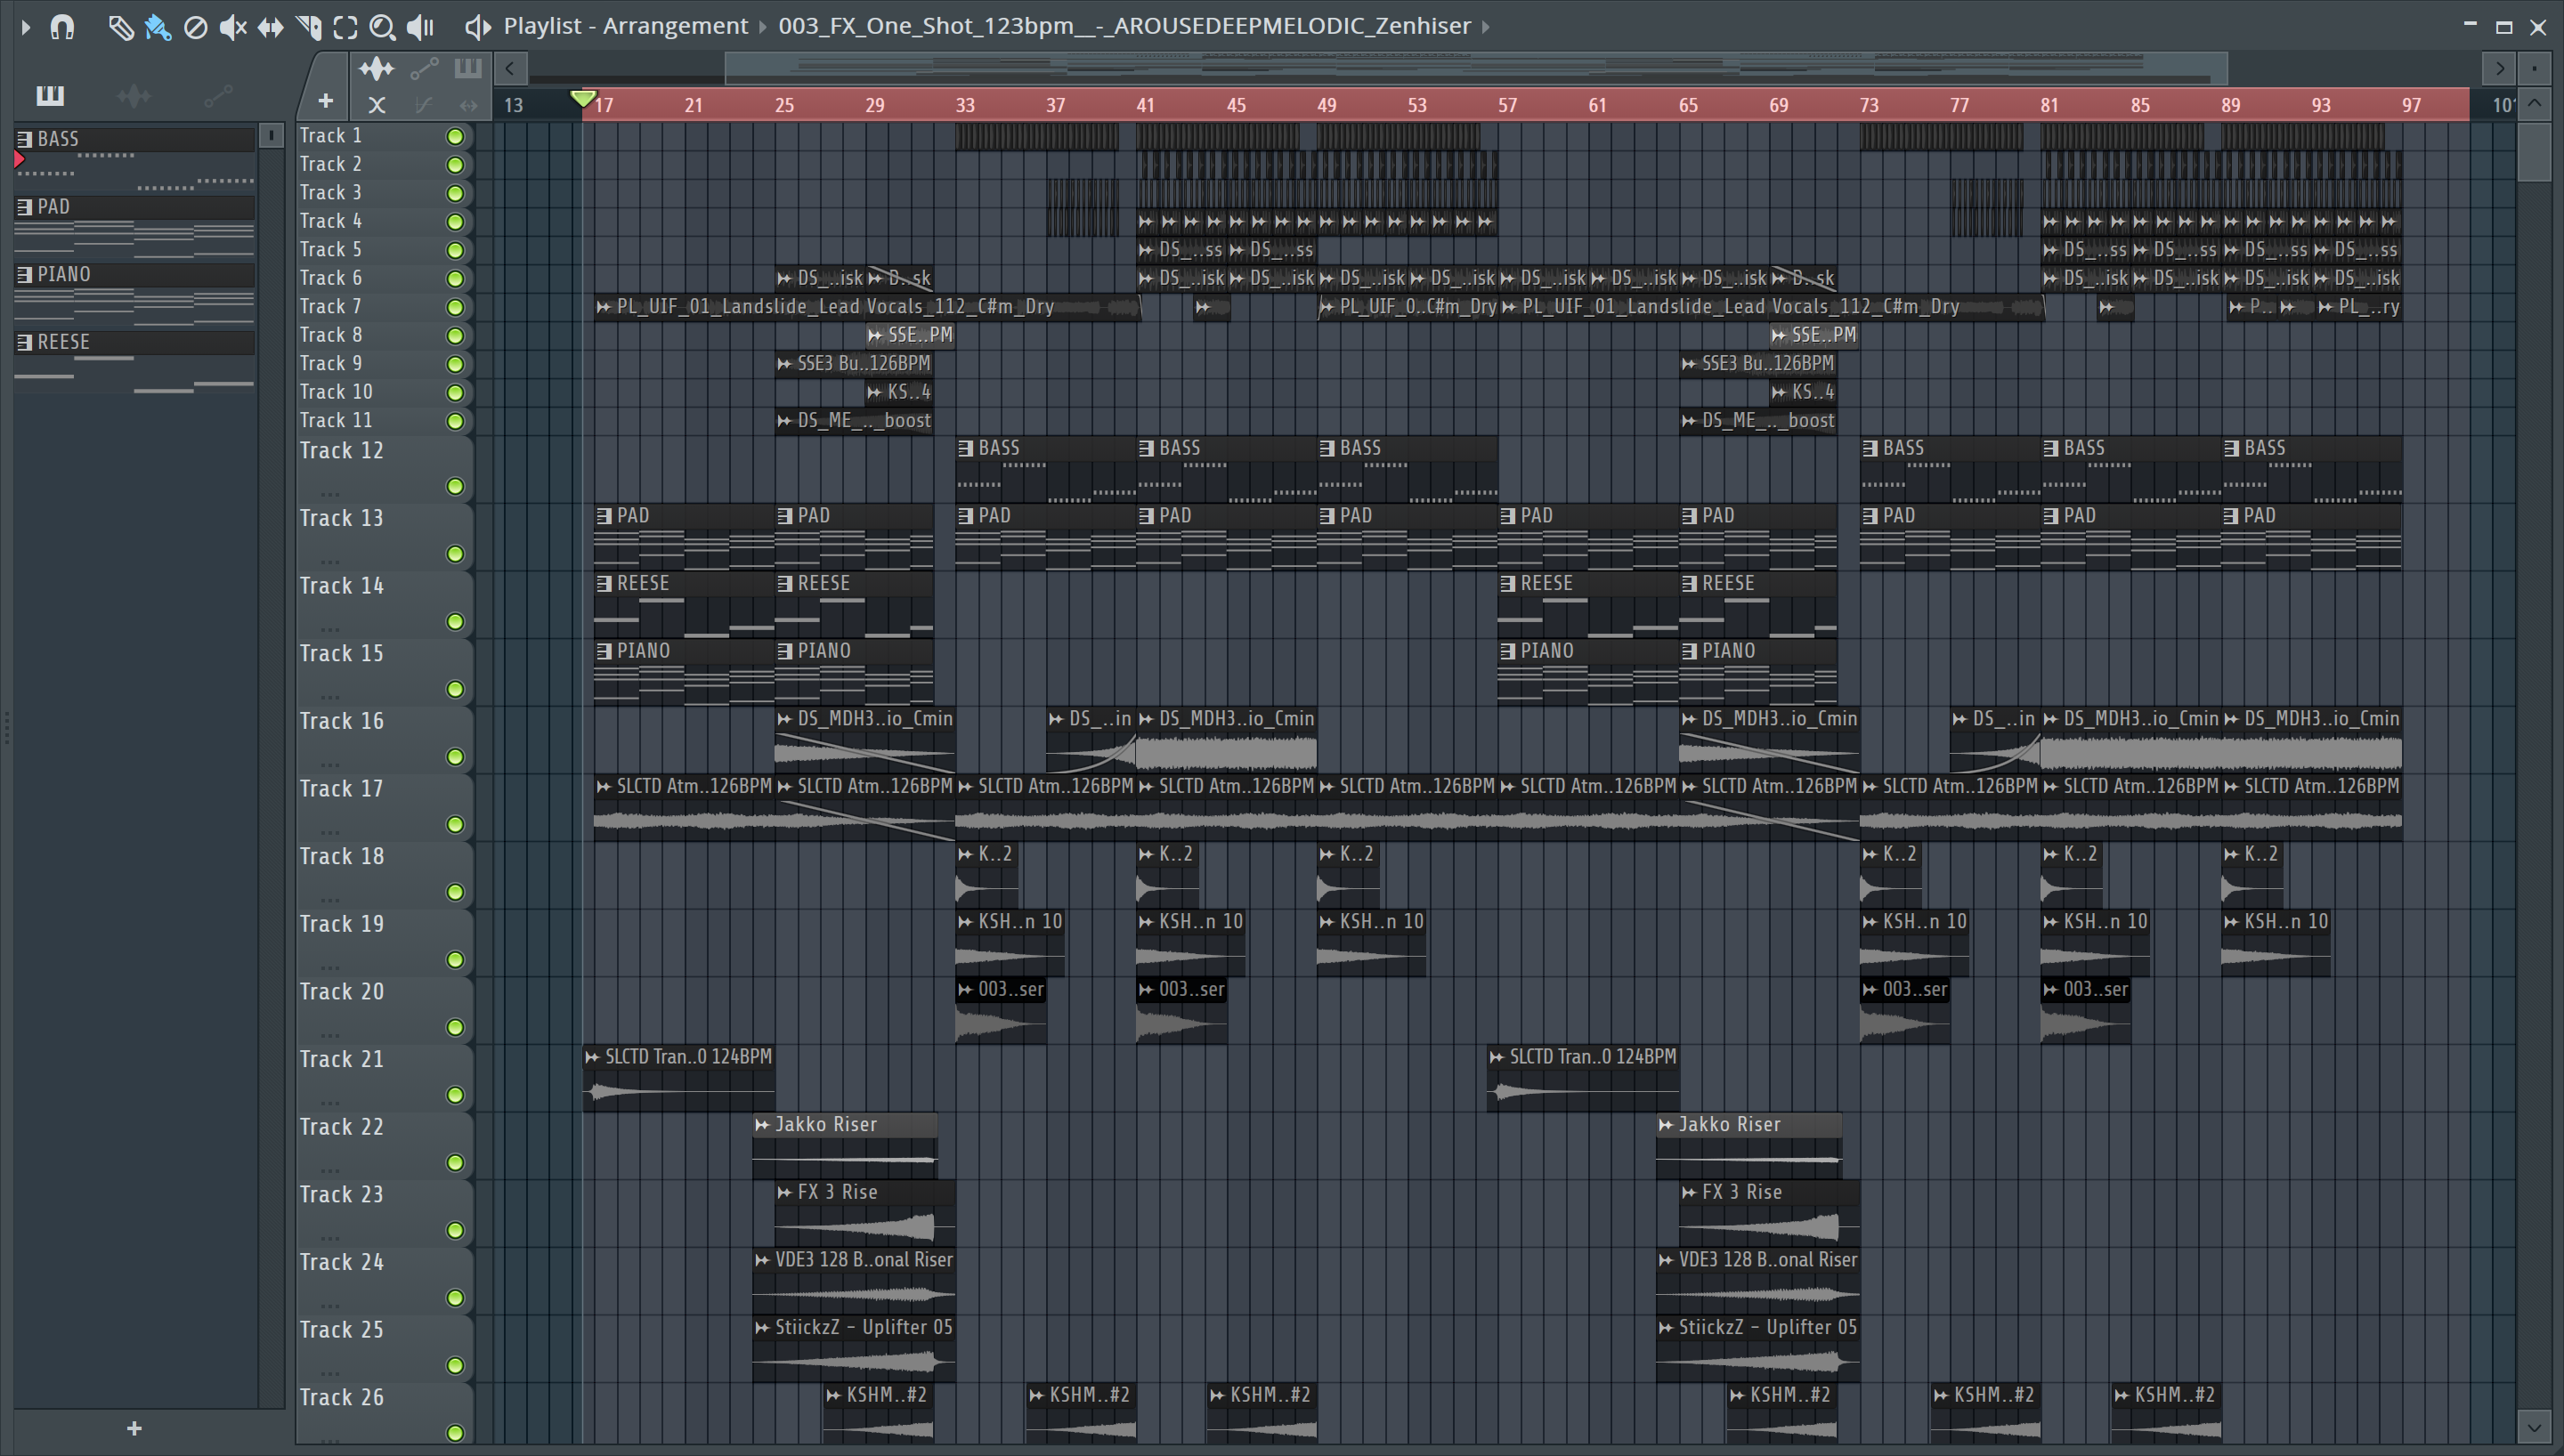Click the green playhead marker on the timeline
This screenshot has height=1456, width=2564.
(x=582, y=99)
